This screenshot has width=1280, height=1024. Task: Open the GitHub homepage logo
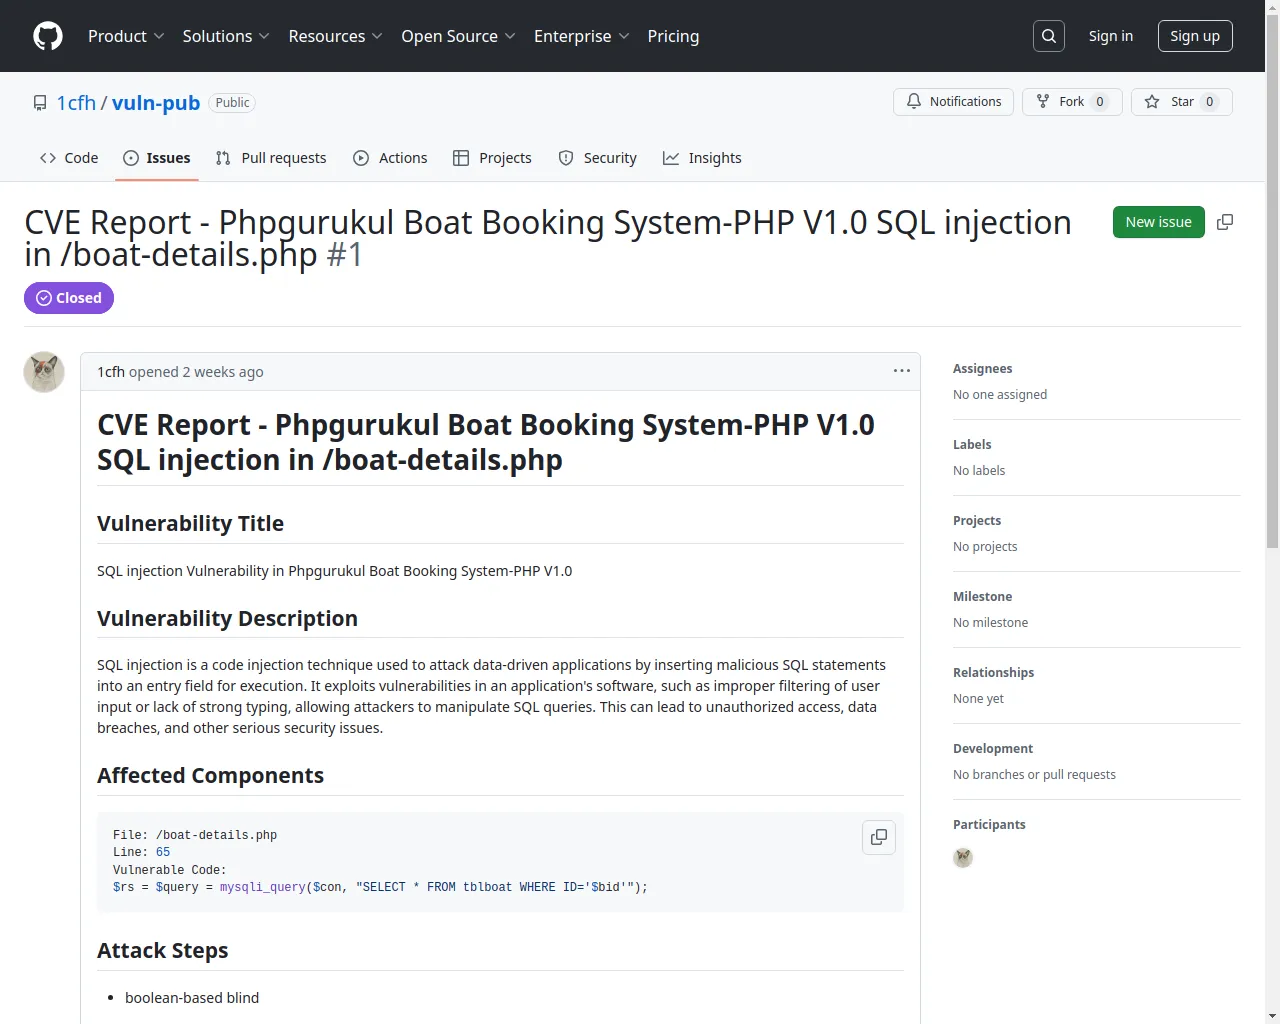pyautogui.click(x=48, y=36)
